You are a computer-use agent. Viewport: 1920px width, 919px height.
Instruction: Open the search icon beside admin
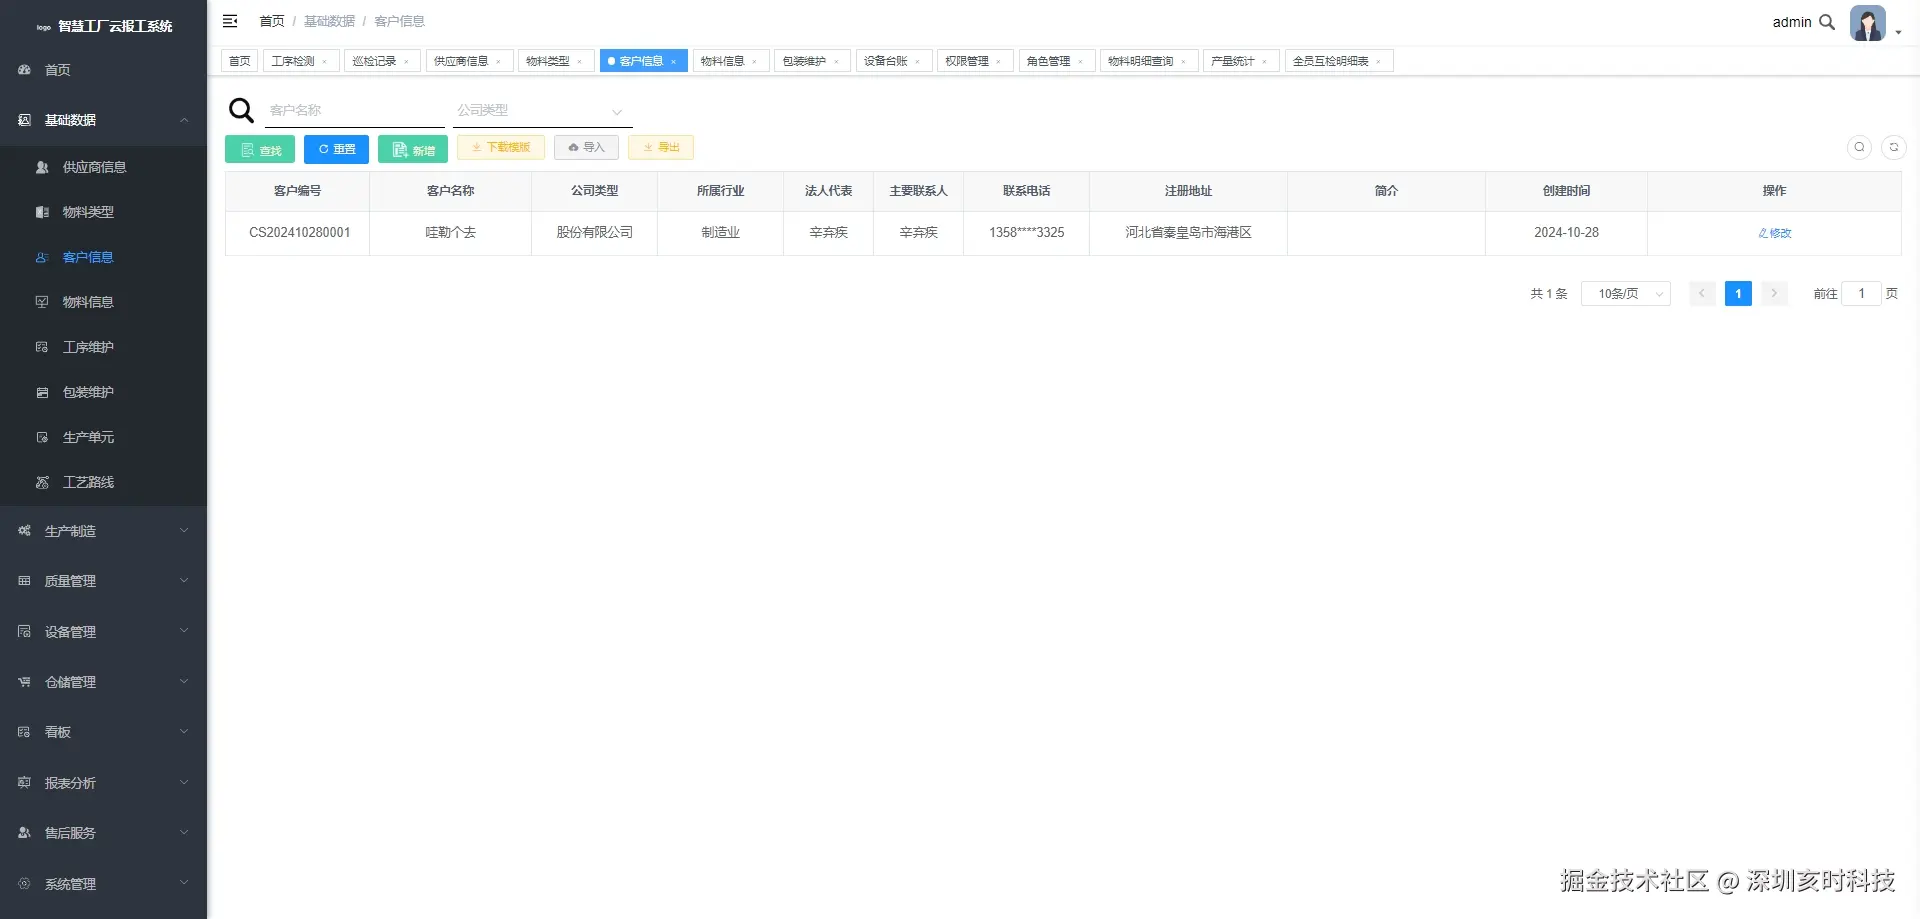[x=1827, y=22]
